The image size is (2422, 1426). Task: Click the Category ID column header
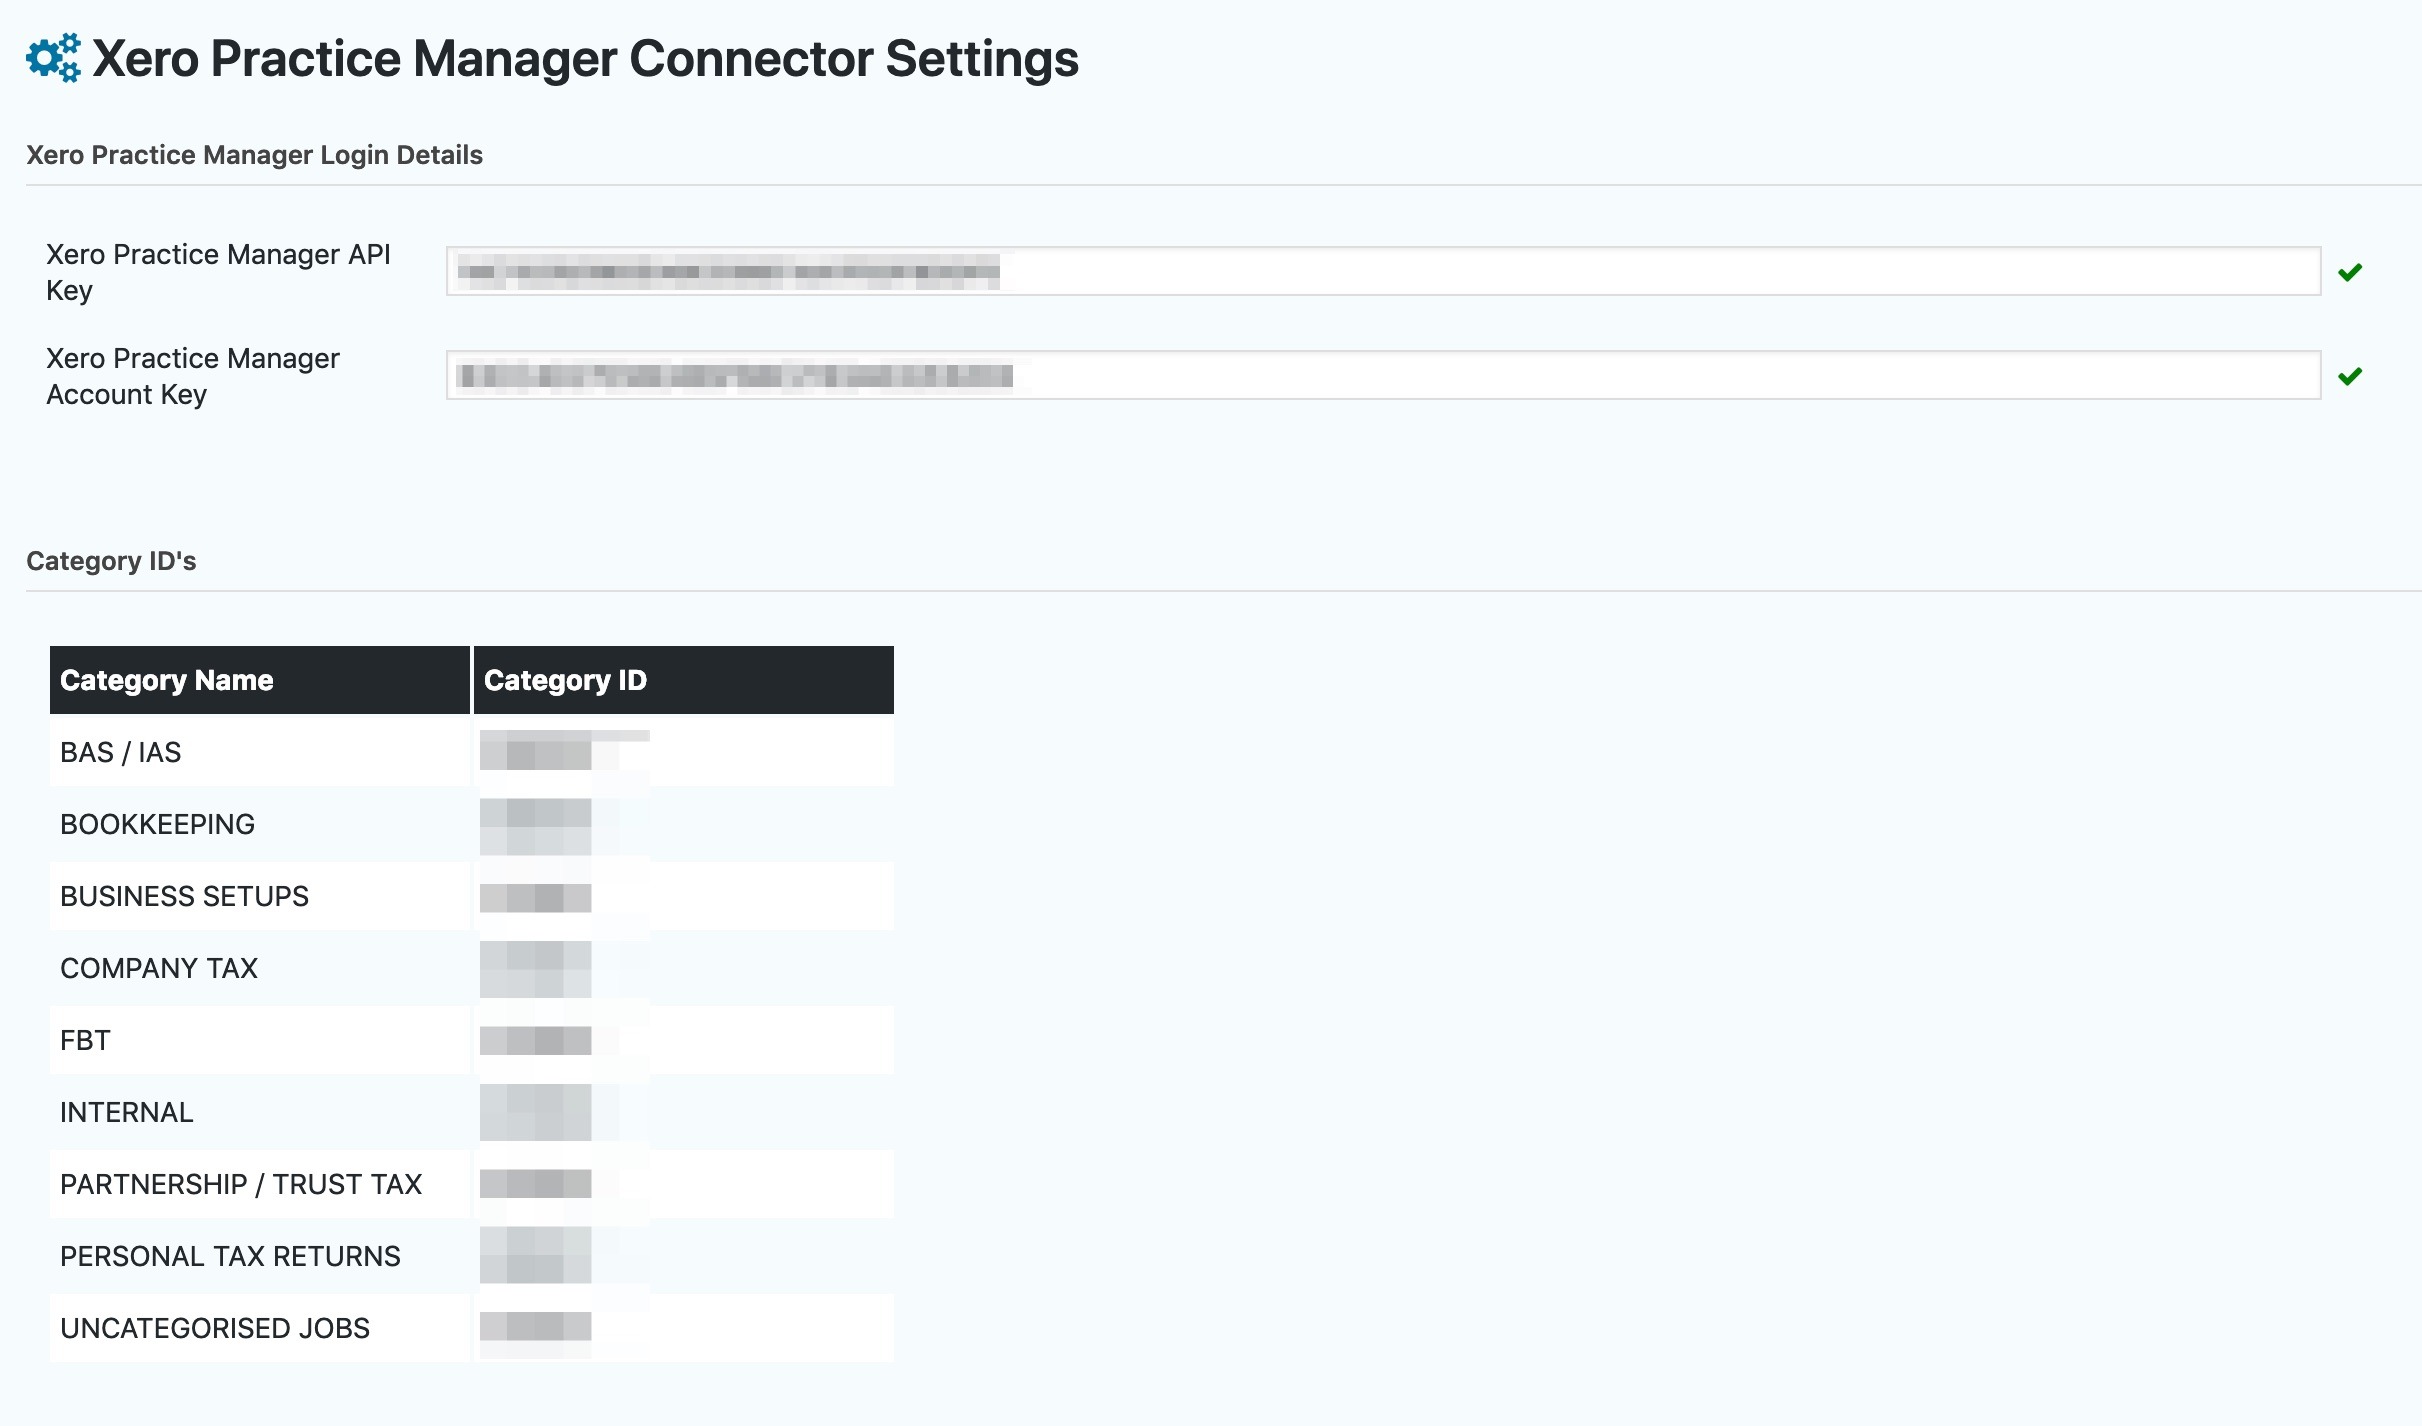pos(684,680)
